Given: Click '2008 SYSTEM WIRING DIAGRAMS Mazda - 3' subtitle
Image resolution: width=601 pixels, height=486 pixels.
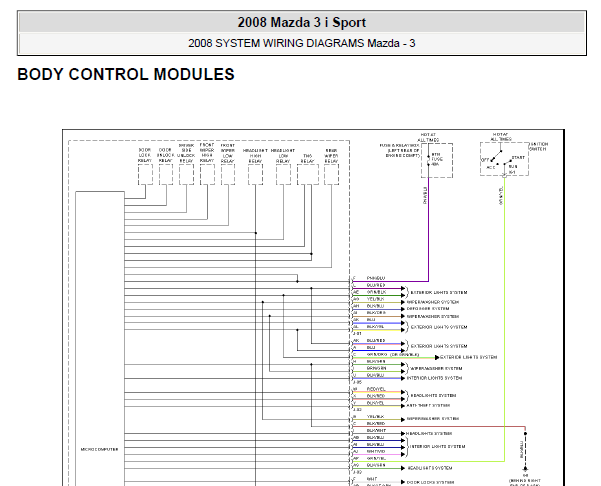Looking at the screenshot, I should [x=302, y=43].
